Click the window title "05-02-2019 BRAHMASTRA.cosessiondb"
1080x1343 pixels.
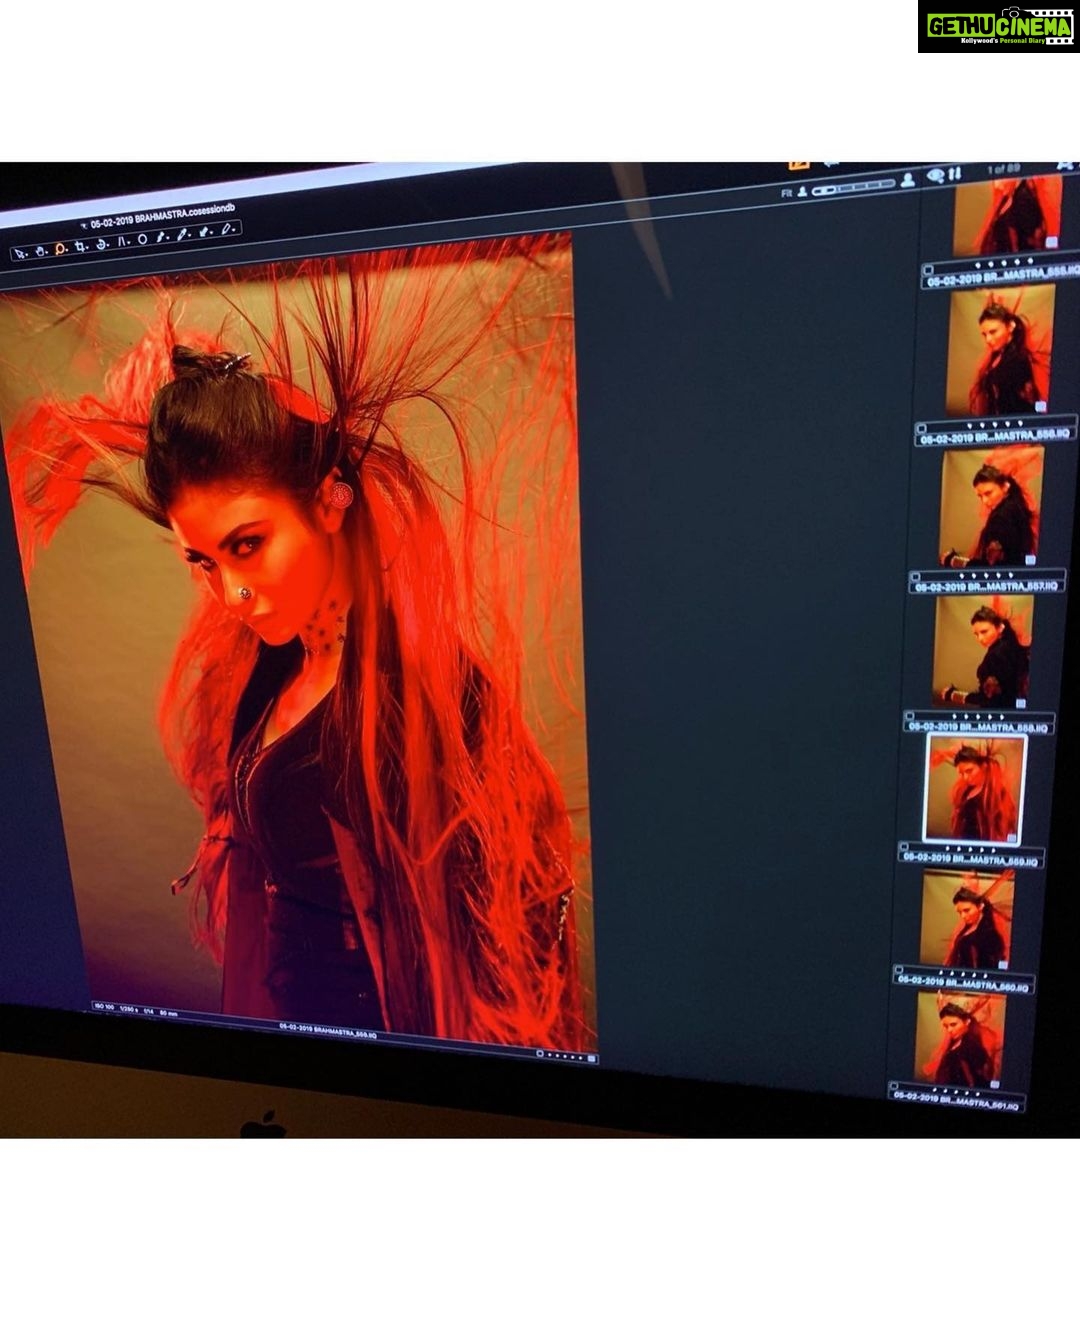tap(163, 214)
